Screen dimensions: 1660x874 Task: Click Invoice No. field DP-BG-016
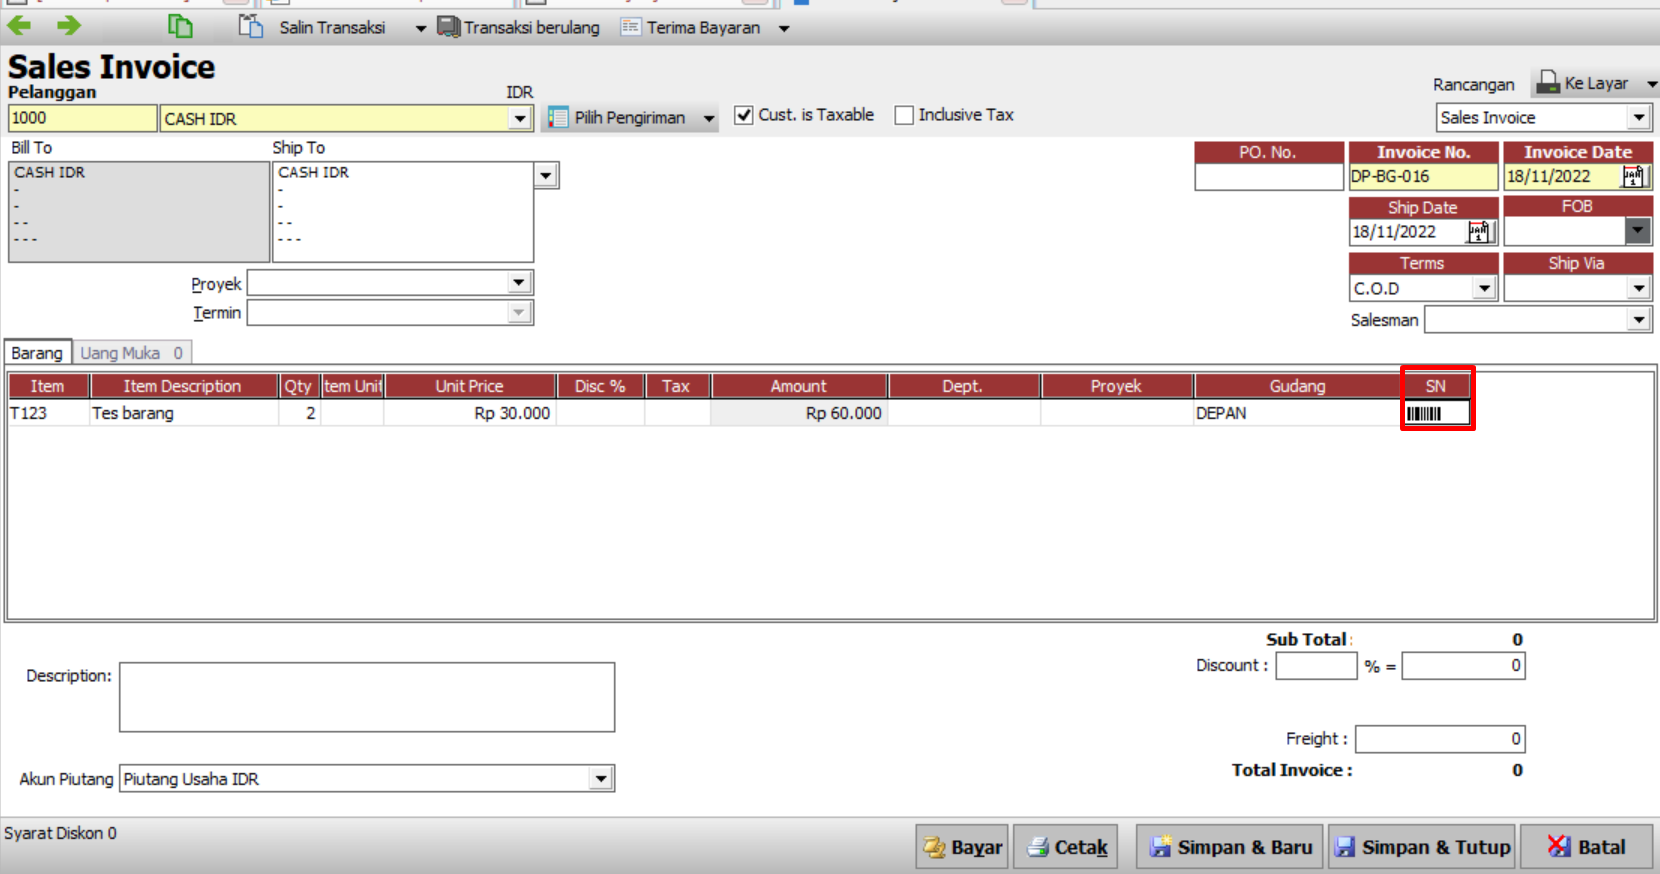pos(1423,177)
